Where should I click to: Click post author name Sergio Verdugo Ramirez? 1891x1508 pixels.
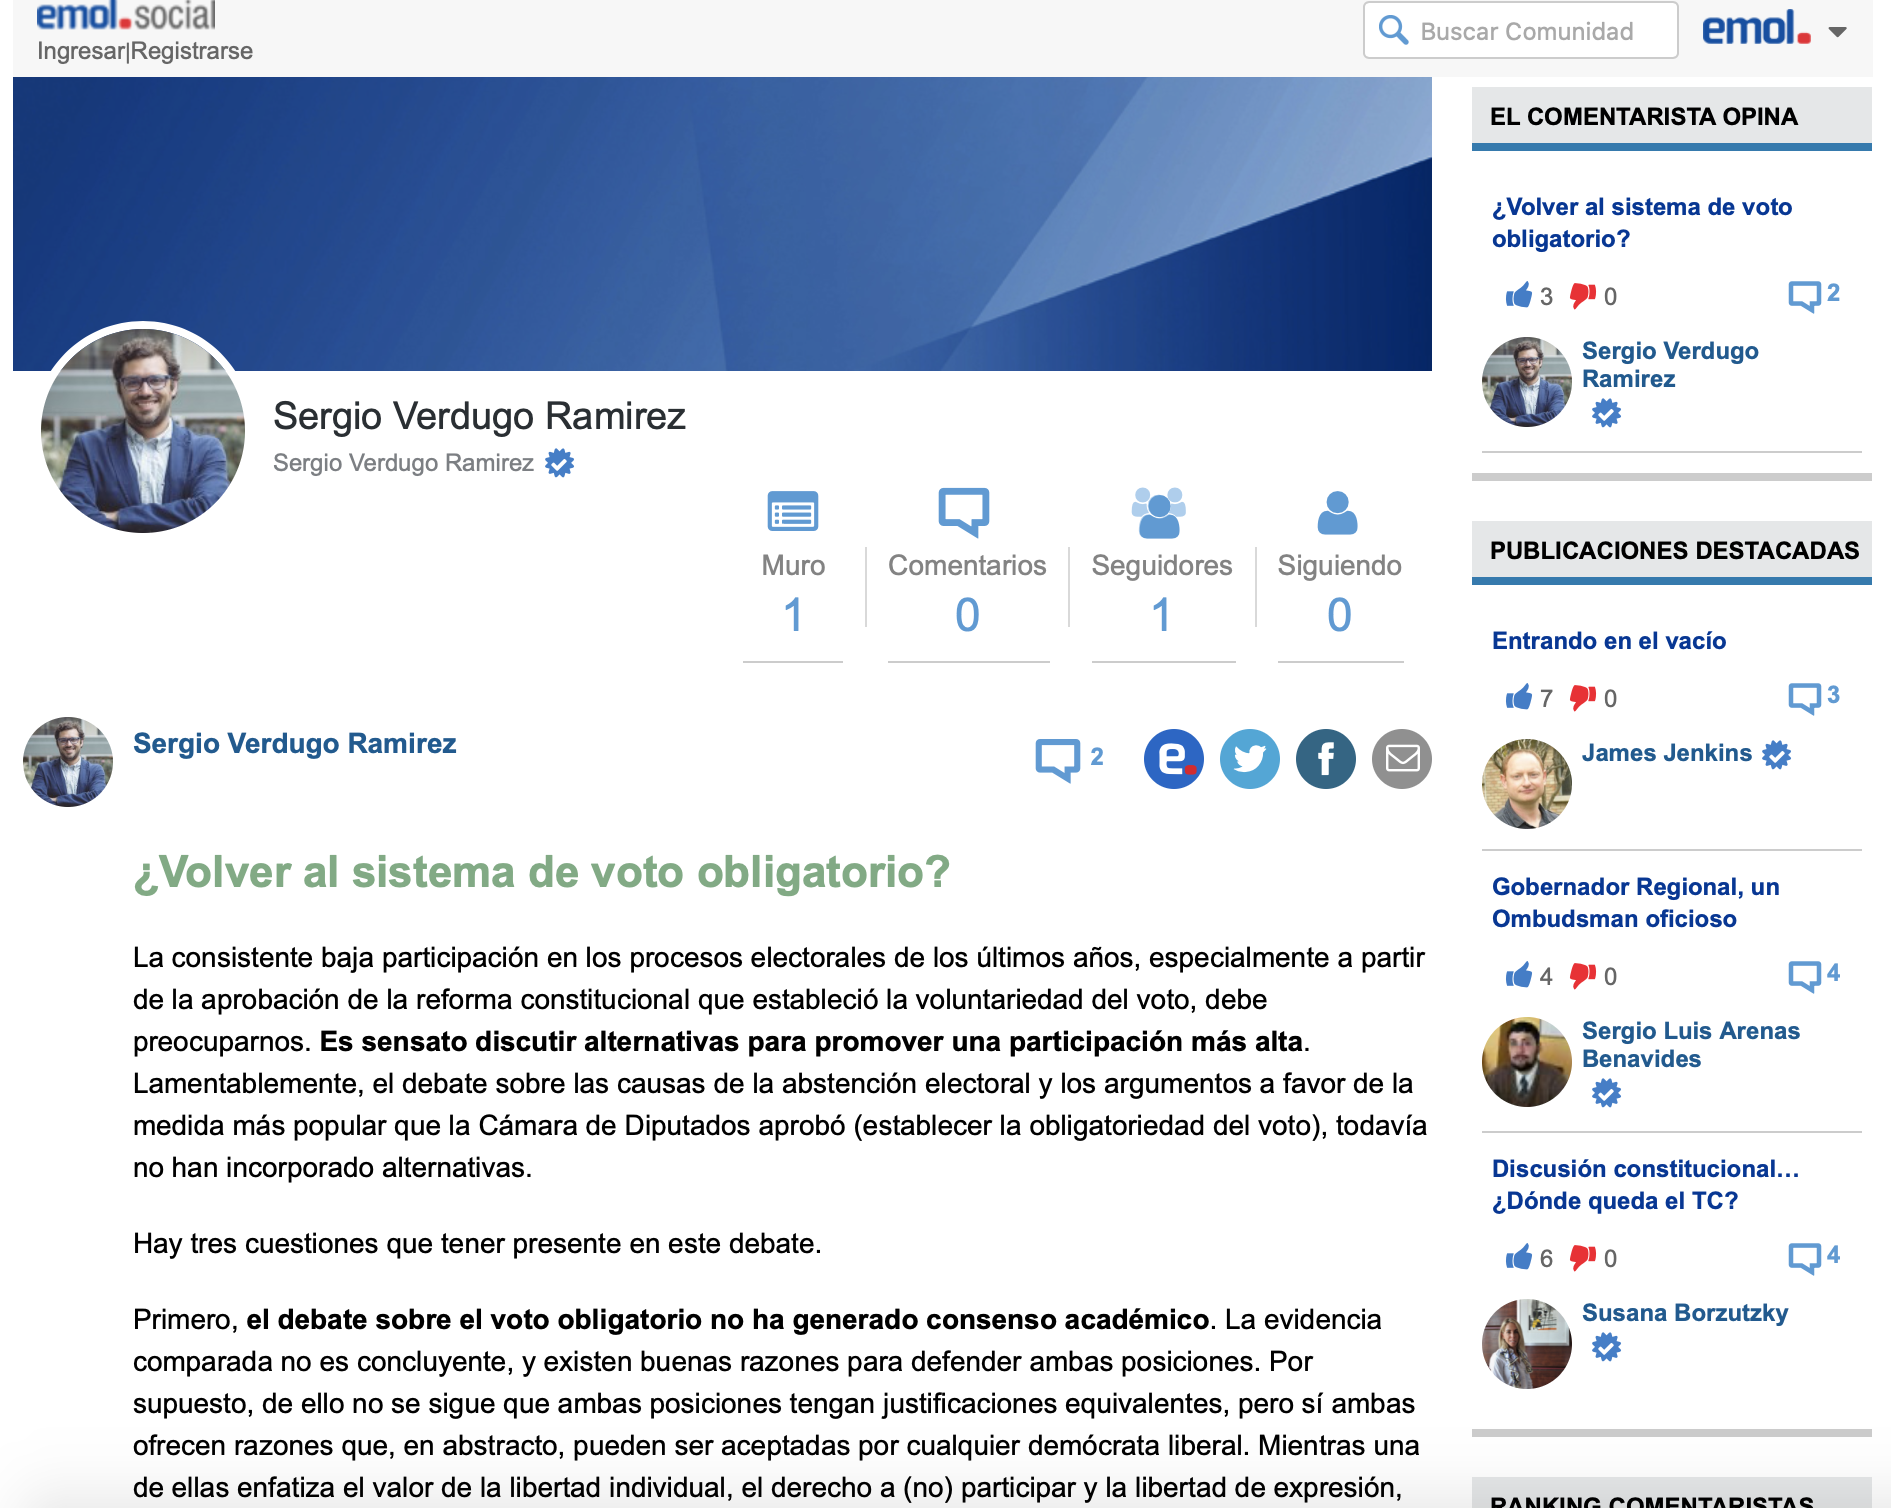click(x=295, y=743)
